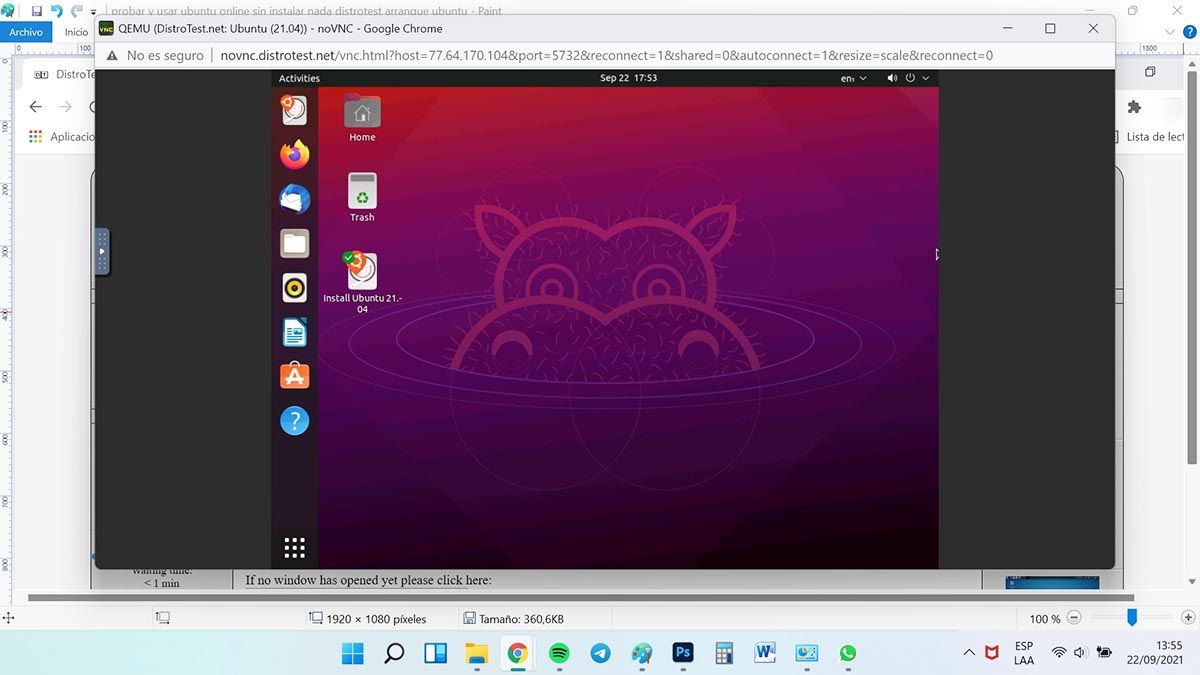
Task: Open Spotify from the Windows taskbar
Action: pos(559,653)
